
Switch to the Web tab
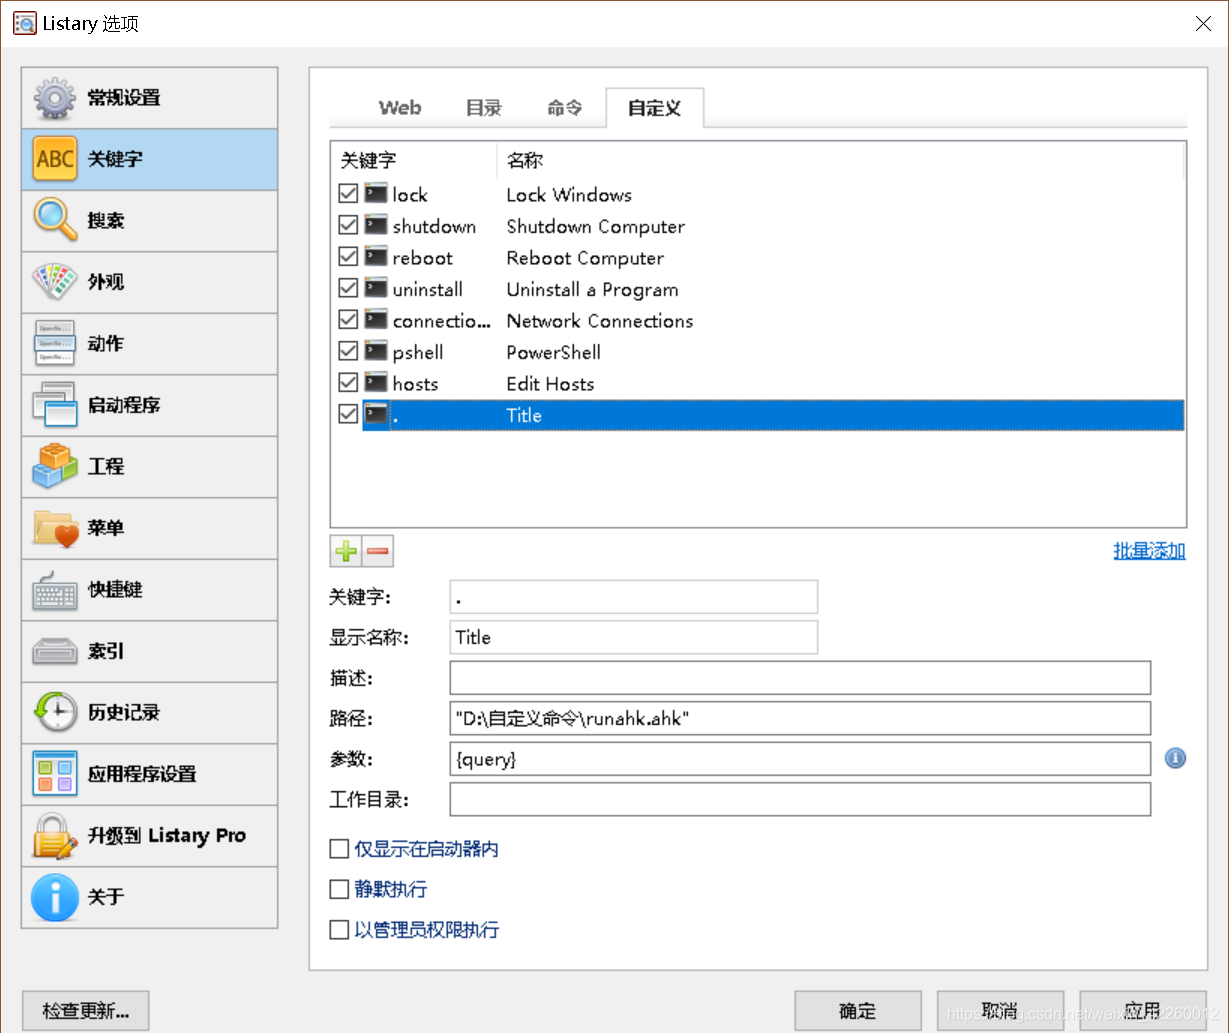click(400, 108)
